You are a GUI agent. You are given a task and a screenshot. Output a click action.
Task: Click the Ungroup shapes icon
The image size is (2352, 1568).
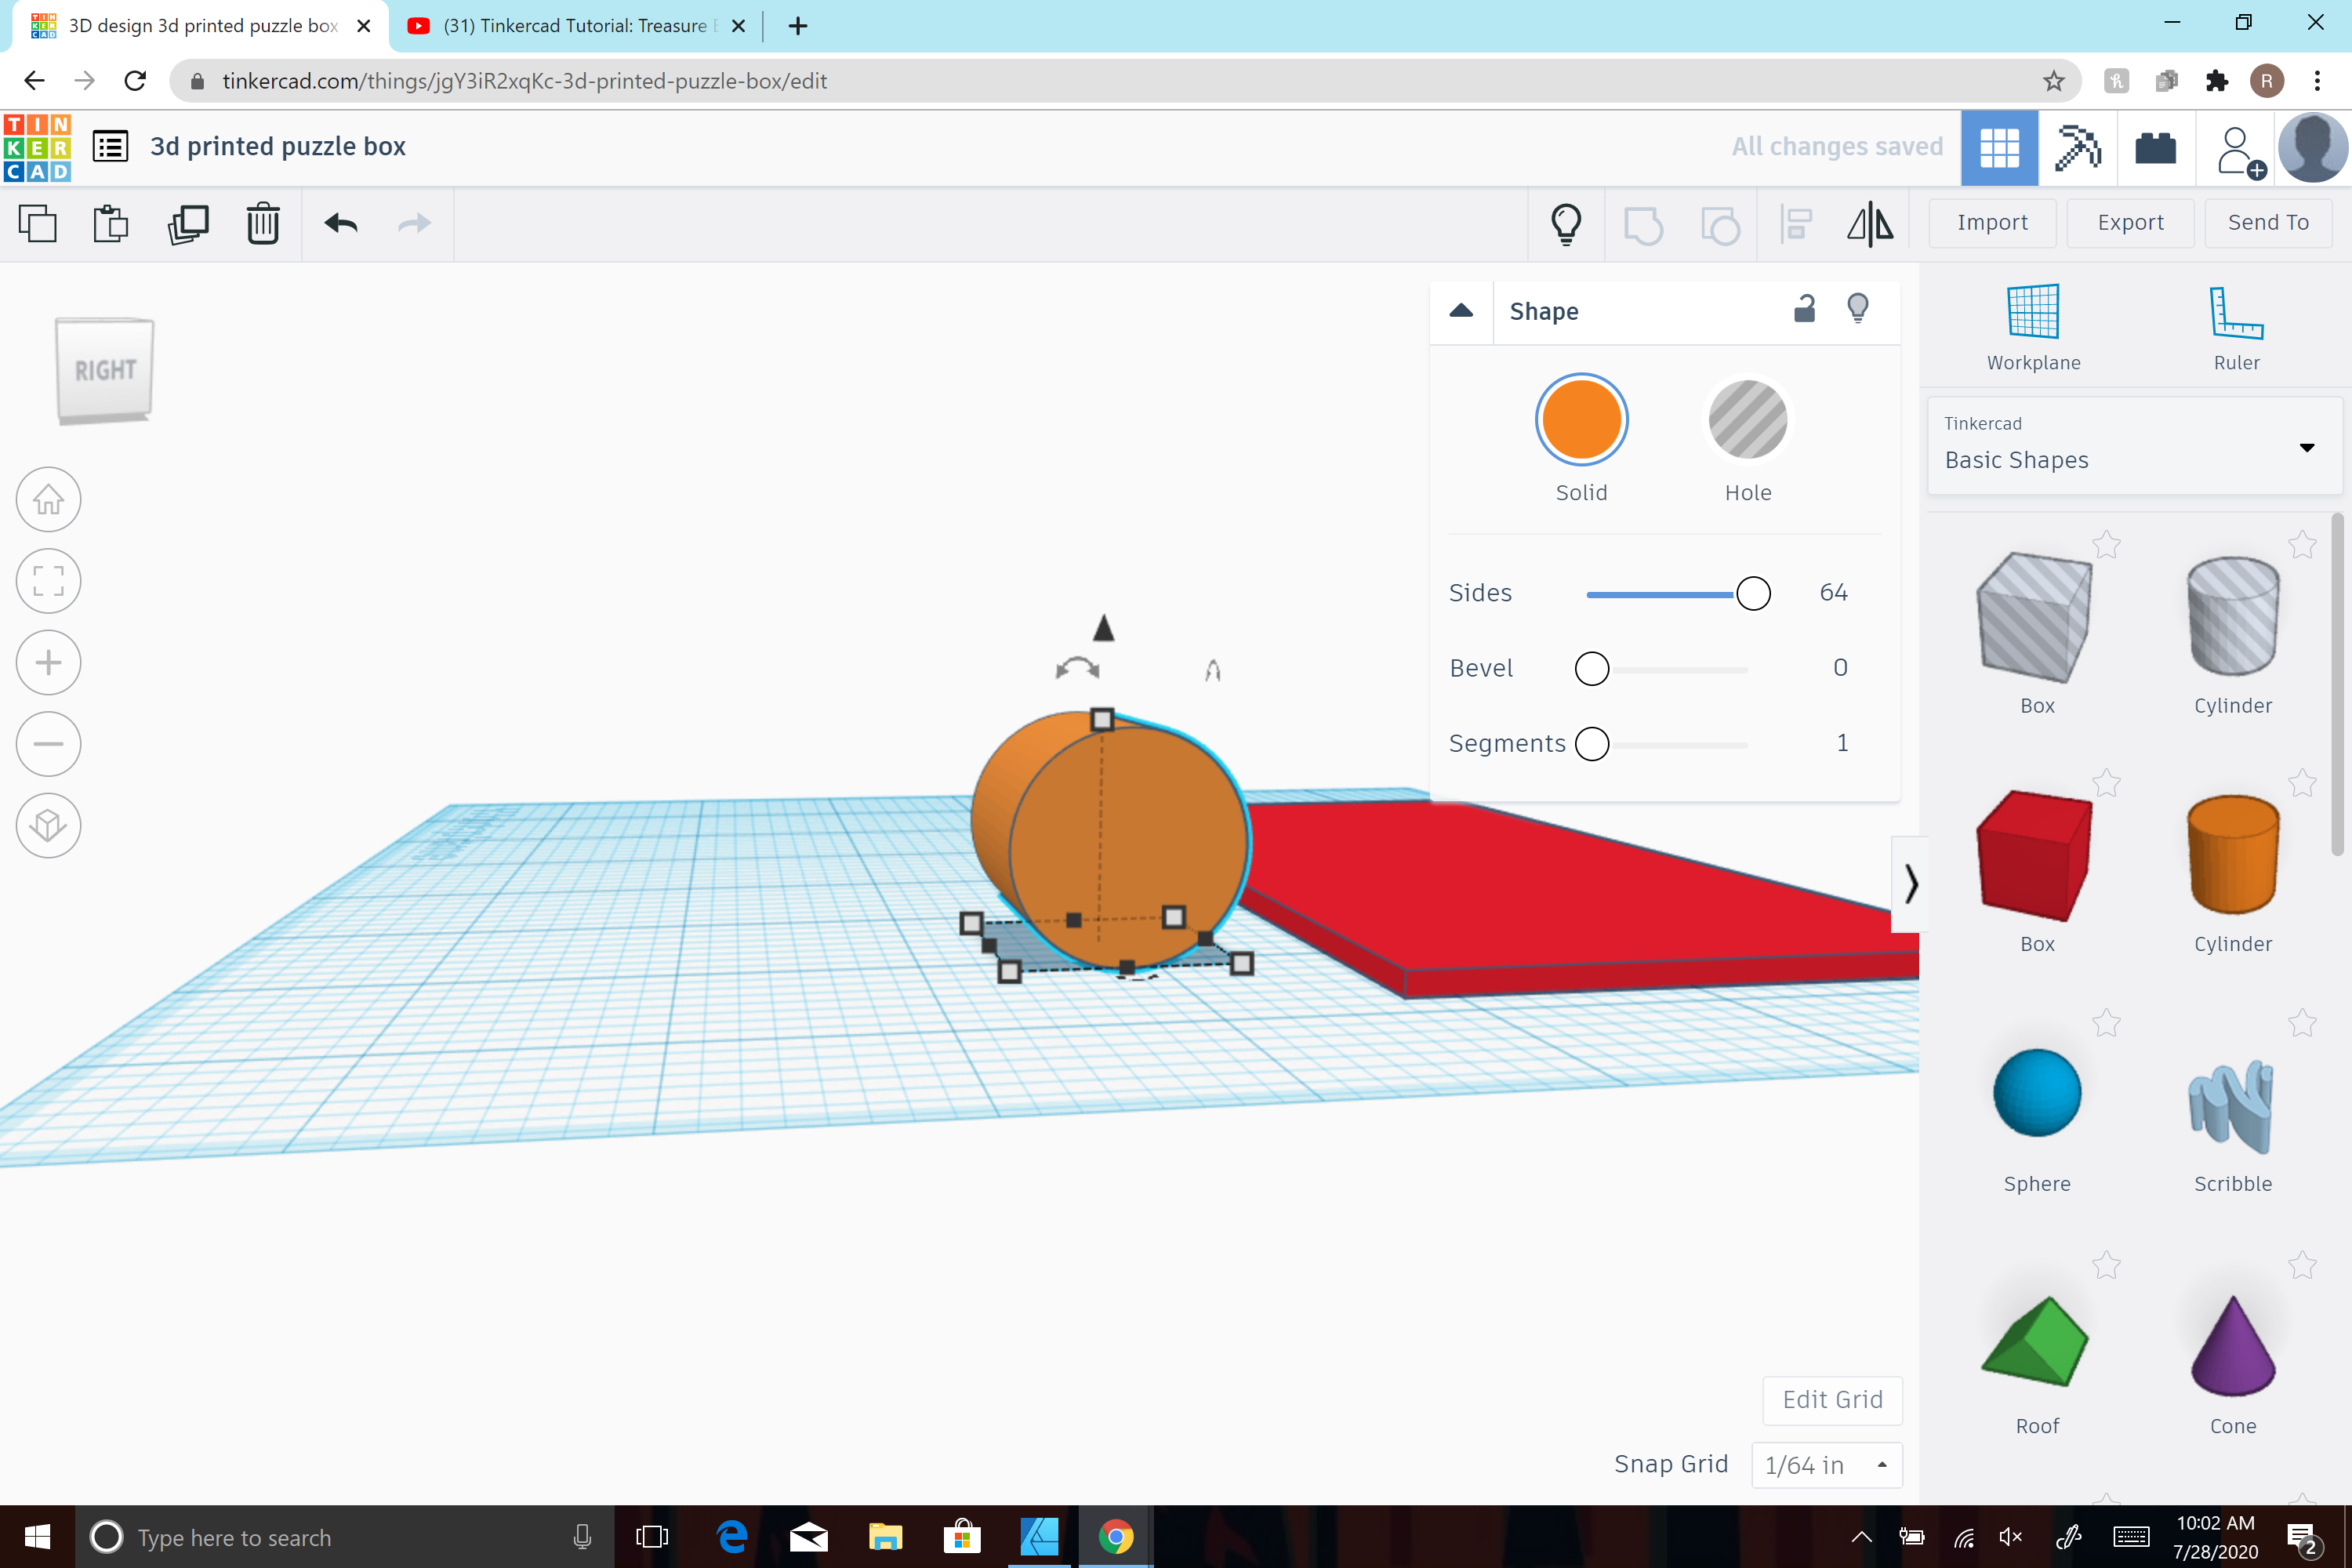1720,225
